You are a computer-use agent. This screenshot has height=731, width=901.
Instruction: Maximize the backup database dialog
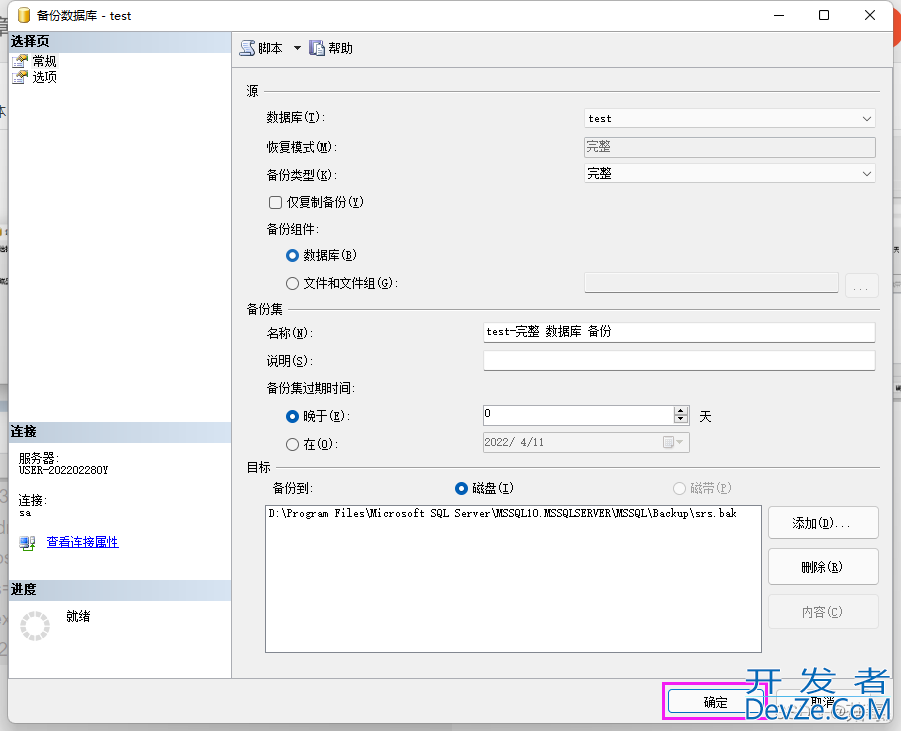point(824,15)
